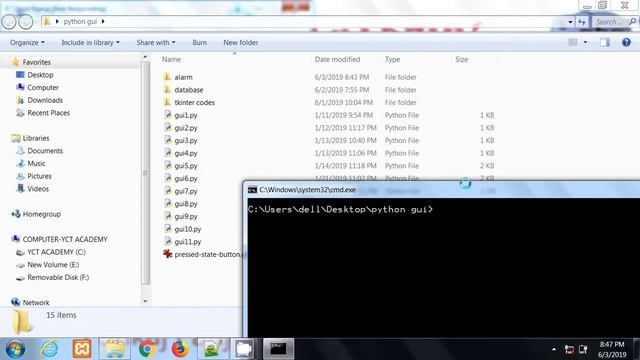Viewport: 640px width, 360px height.
Task: Open Computer in Favorites
Action: (x=37, y=87)
